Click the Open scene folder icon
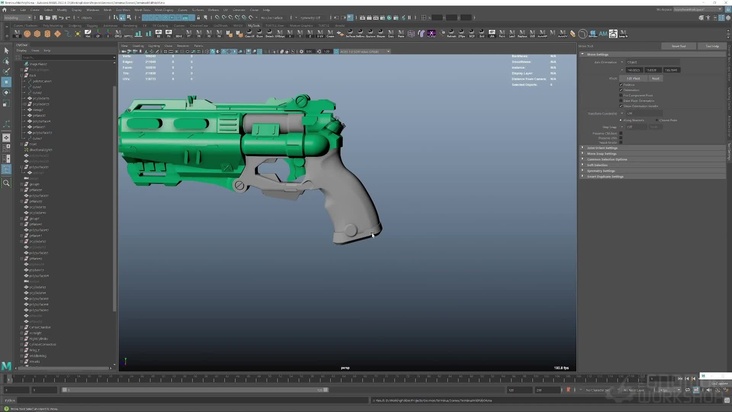732x412 pixels. (x=48, y=18)
